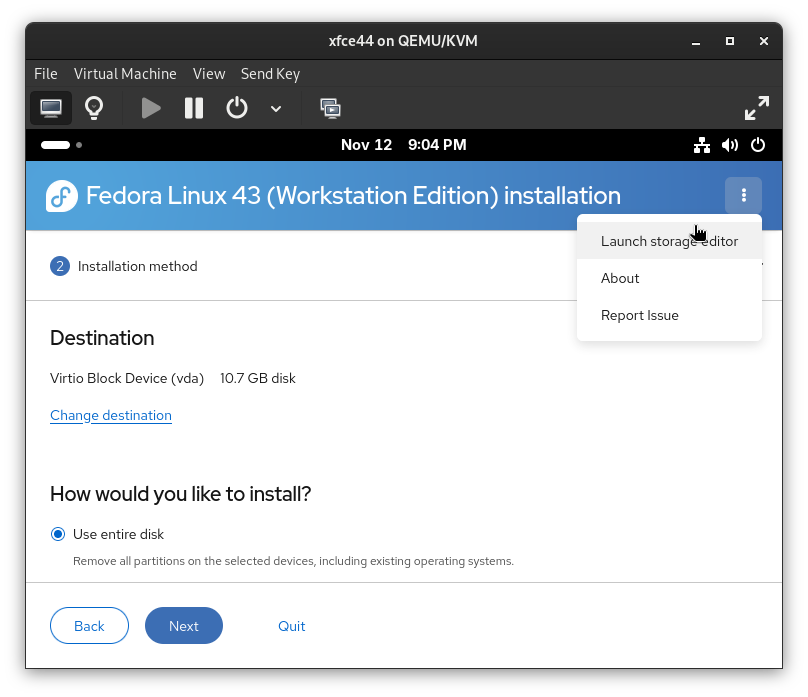Click the Next button
Viewport: 808px width, 697px height.
(184, 625)
